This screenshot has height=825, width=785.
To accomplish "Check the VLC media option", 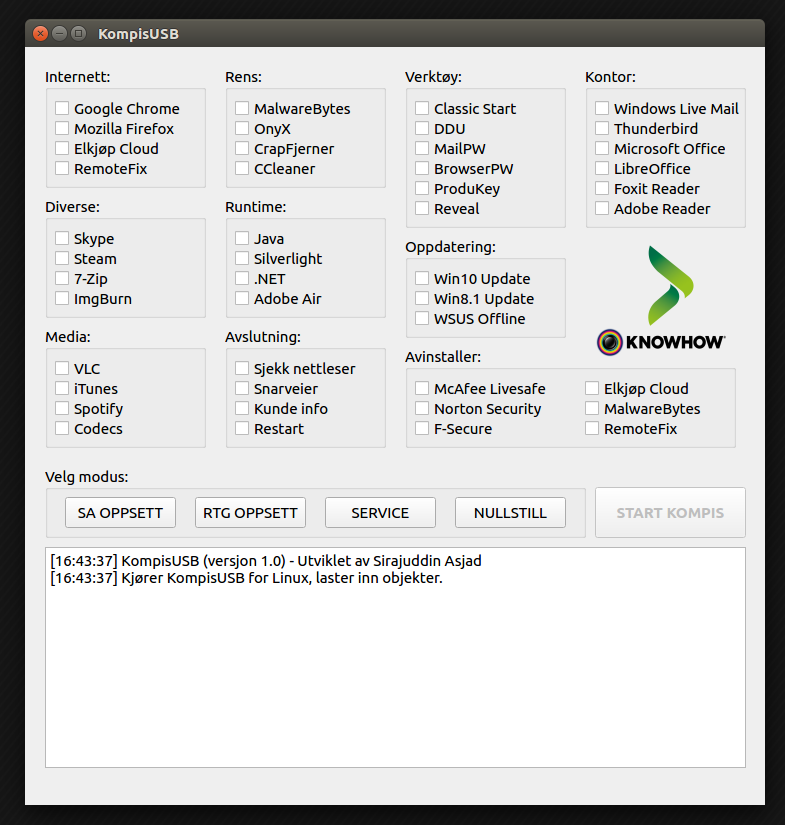I will pyautogui.click(x=62, y=368).
